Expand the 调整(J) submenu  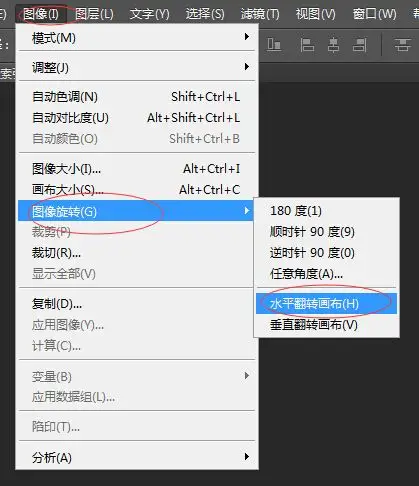click(136, 67)
